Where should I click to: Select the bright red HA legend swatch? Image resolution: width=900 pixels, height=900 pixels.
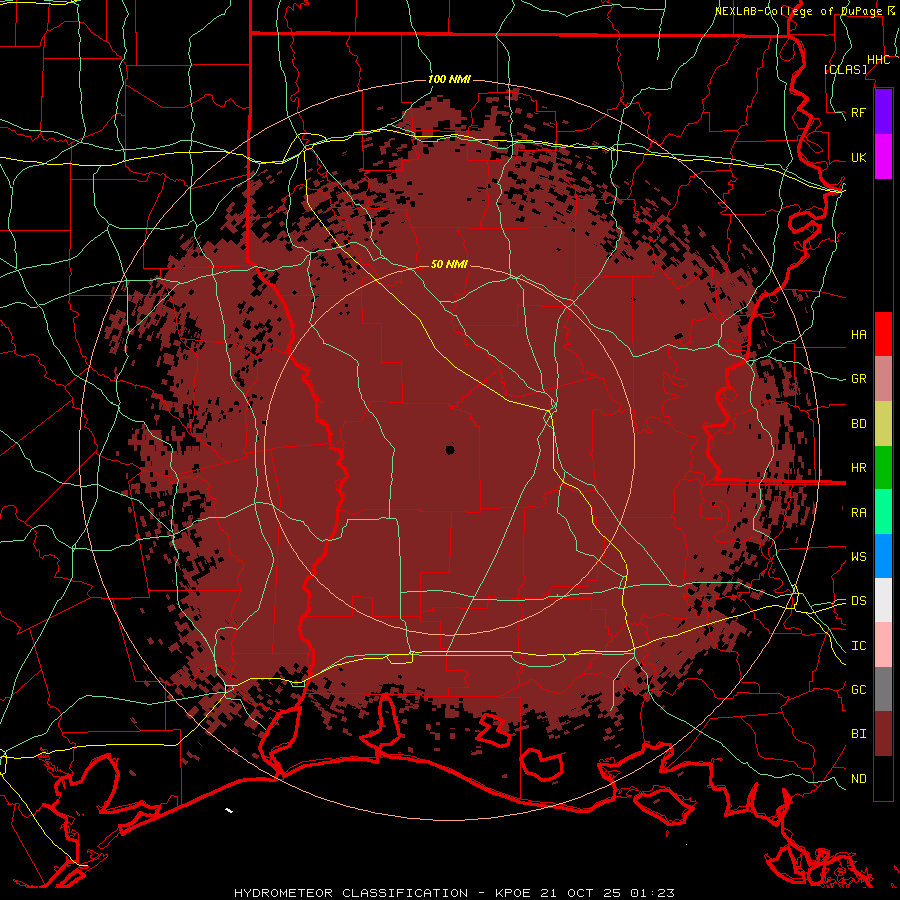pos(883,334)
